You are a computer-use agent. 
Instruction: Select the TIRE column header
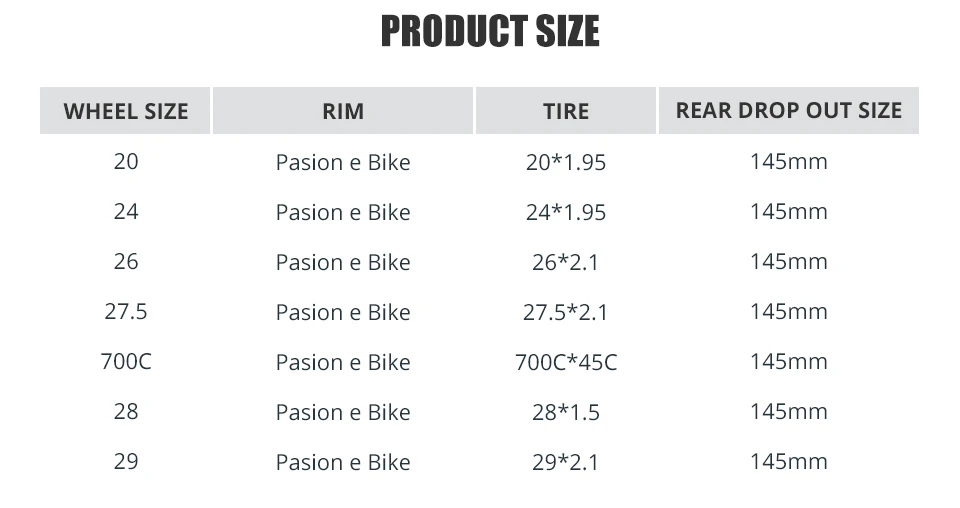pos(566,111)
